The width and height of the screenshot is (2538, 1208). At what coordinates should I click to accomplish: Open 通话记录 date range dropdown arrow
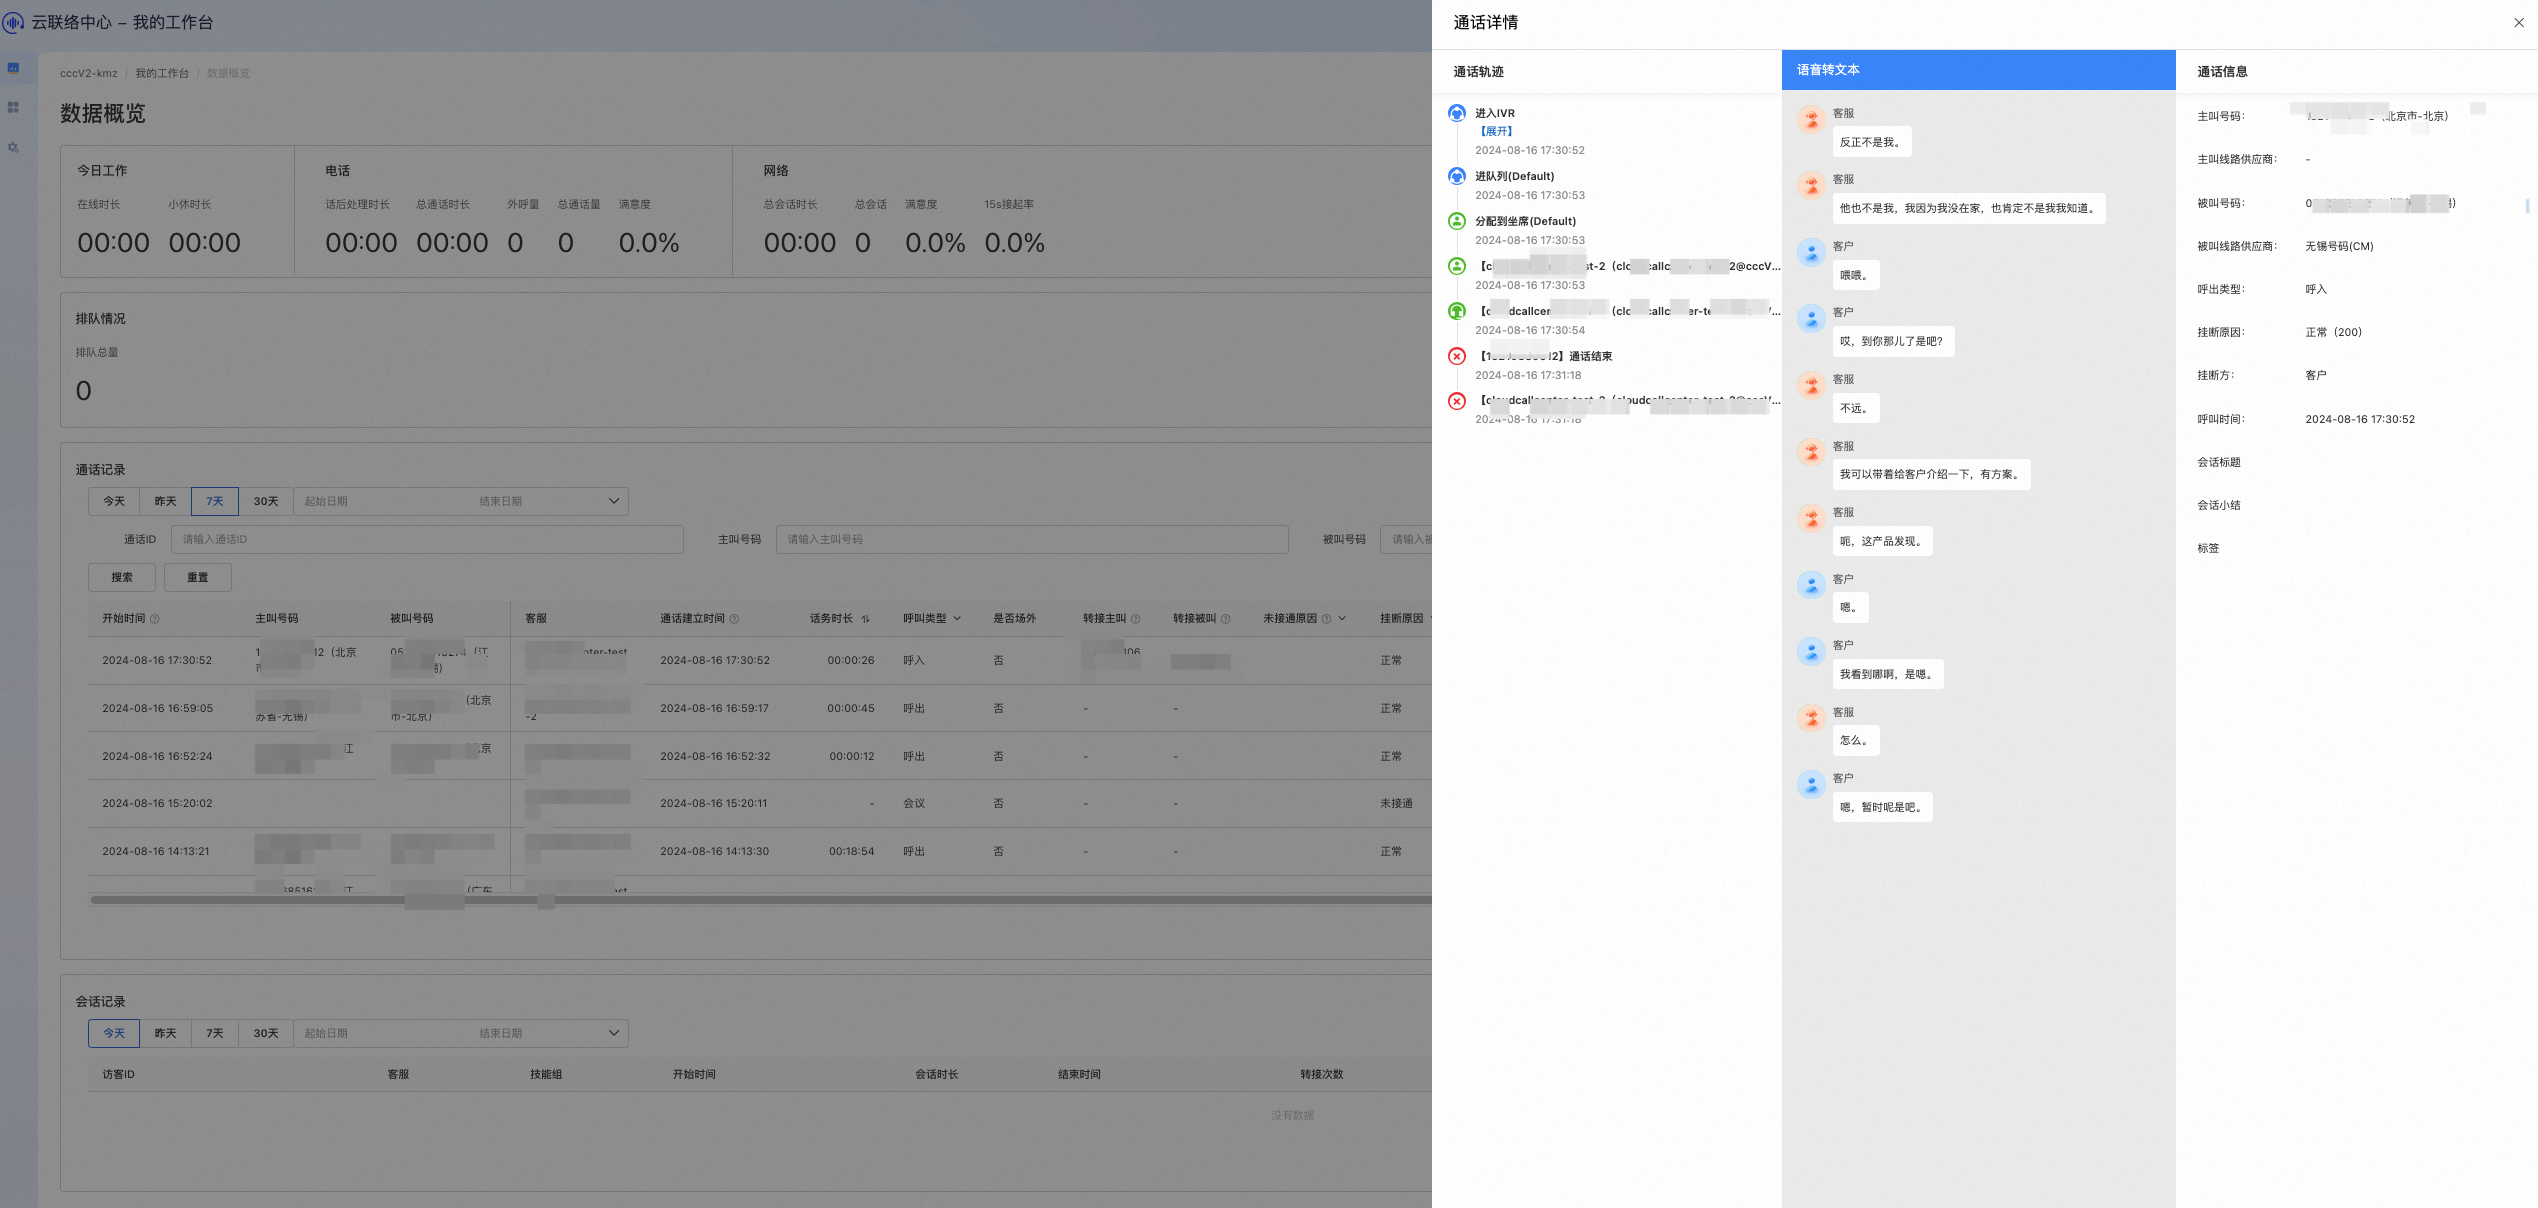(x=614, y=501)
